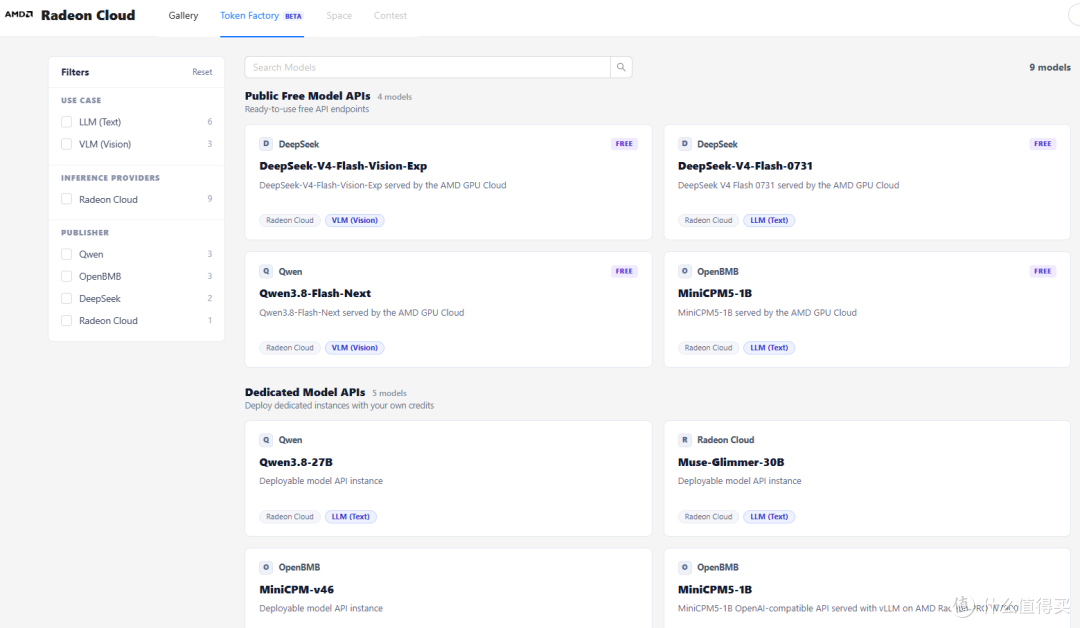Open the DeepSeek-V4-Flash-Vision-Exp model title

click(343, 166)
